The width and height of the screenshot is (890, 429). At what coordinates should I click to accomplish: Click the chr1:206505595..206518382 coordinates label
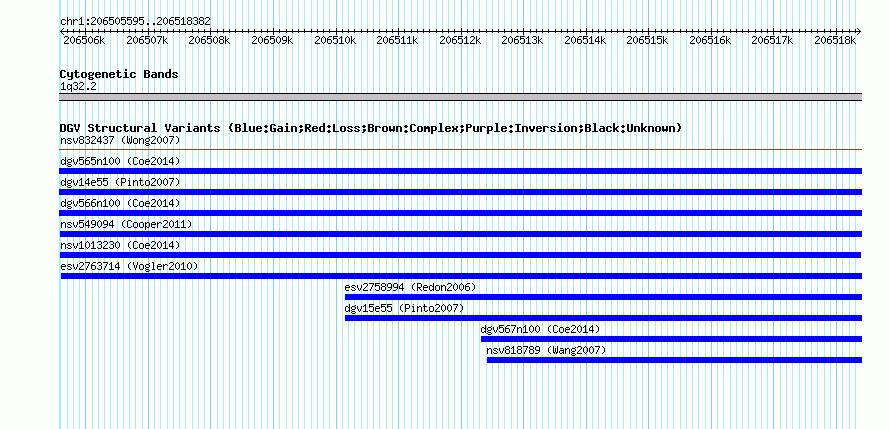click(x=136, y=21)
